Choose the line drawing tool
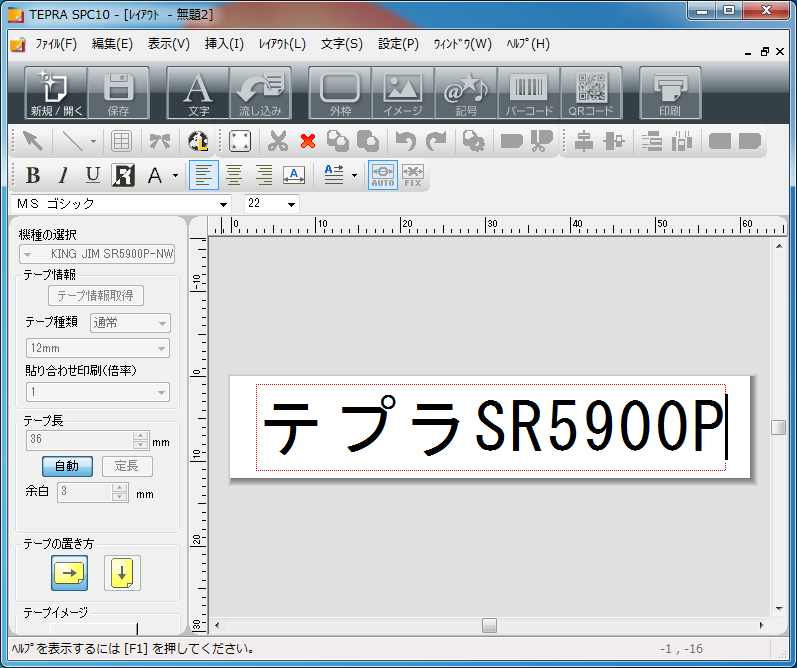Viewport: 797px width, 668px height. coord(72,141)
